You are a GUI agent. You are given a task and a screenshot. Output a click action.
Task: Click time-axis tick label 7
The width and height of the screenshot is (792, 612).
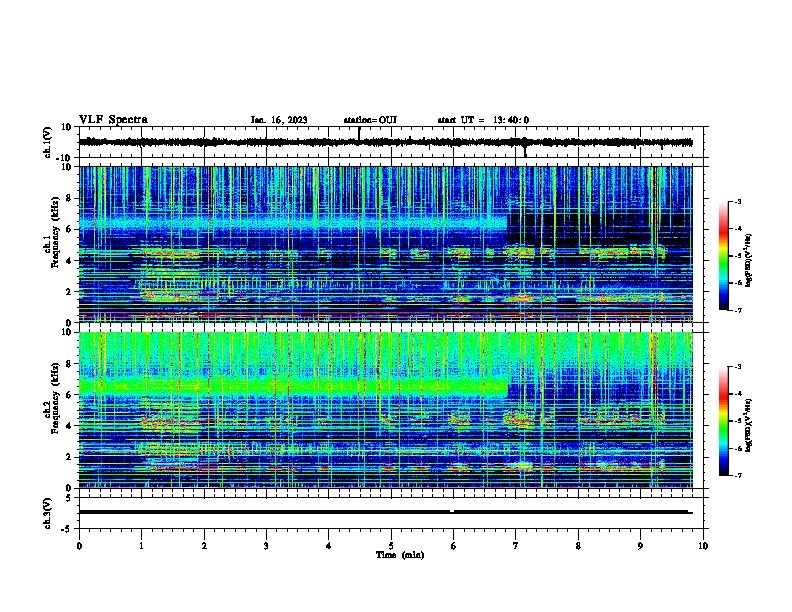[516, 546]
